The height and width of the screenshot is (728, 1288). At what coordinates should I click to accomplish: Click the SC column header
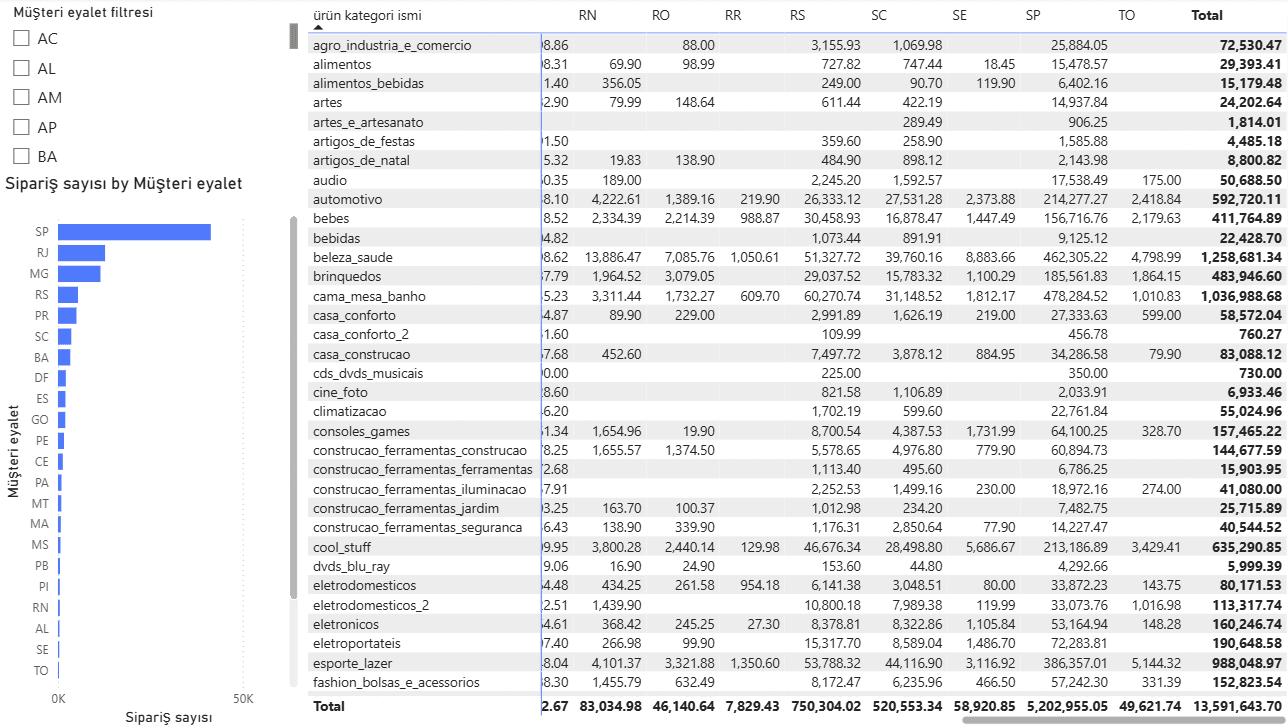coord(879,15)
